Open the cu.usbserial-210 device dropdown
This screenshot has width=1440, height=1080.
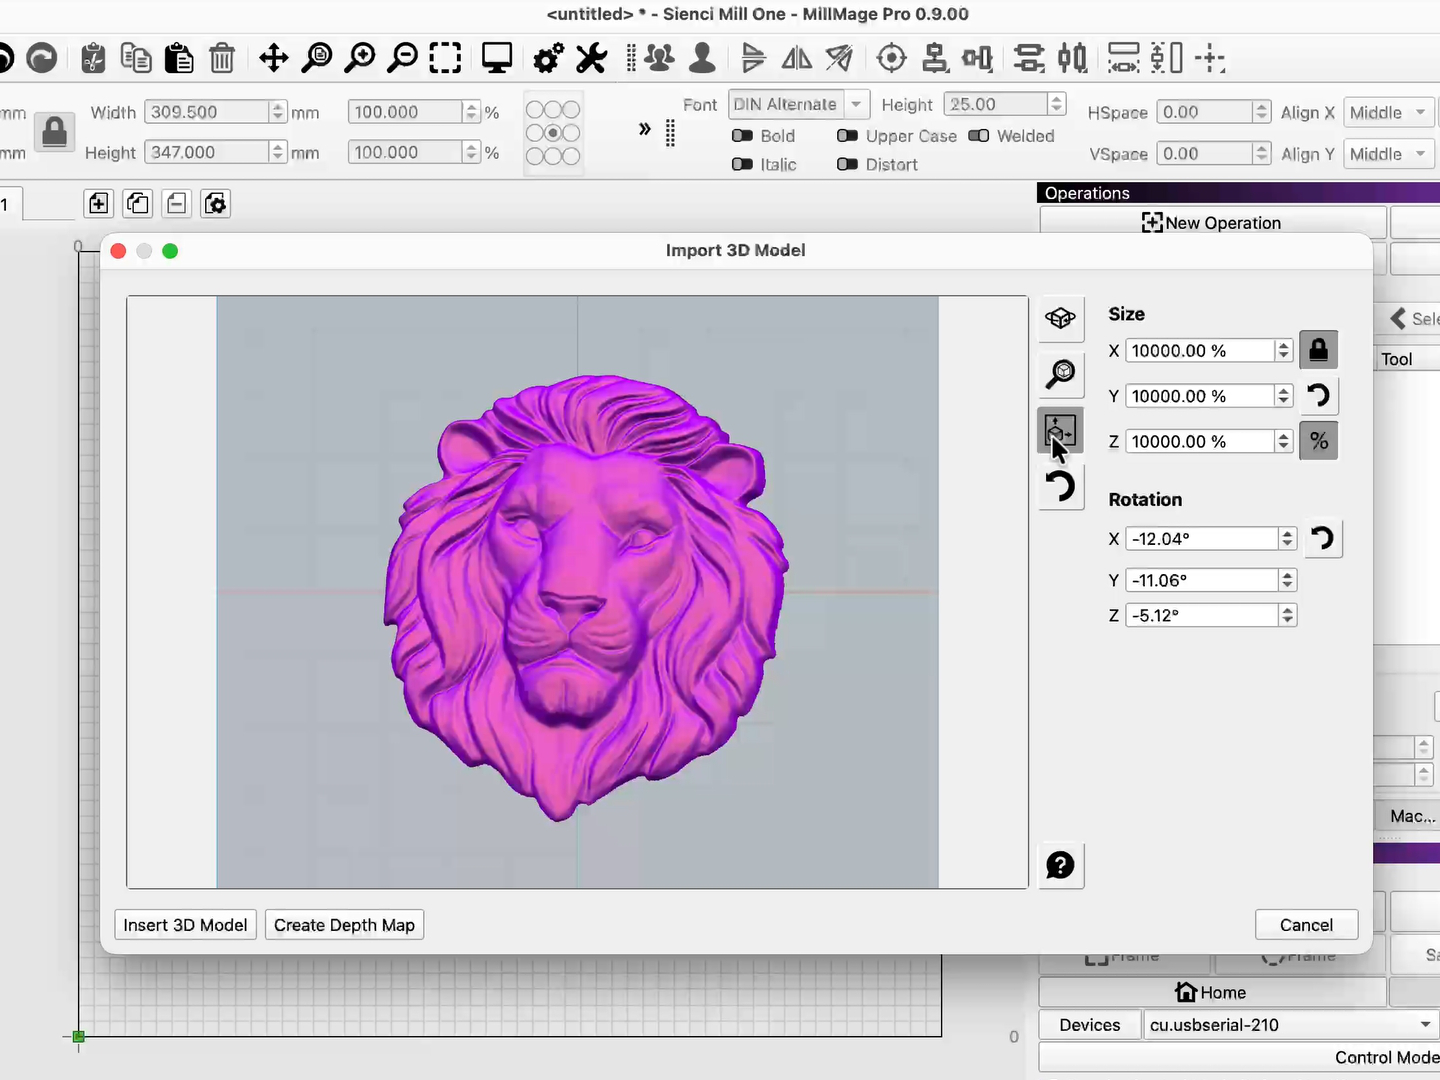tap(1290, 1025)
